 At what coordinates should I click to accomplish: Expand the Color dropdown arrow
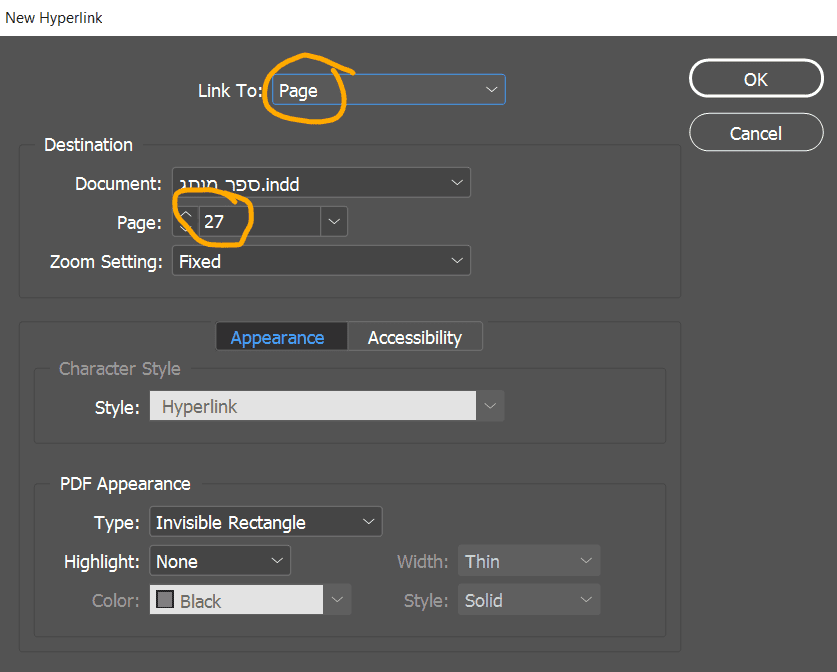[337, 600]
